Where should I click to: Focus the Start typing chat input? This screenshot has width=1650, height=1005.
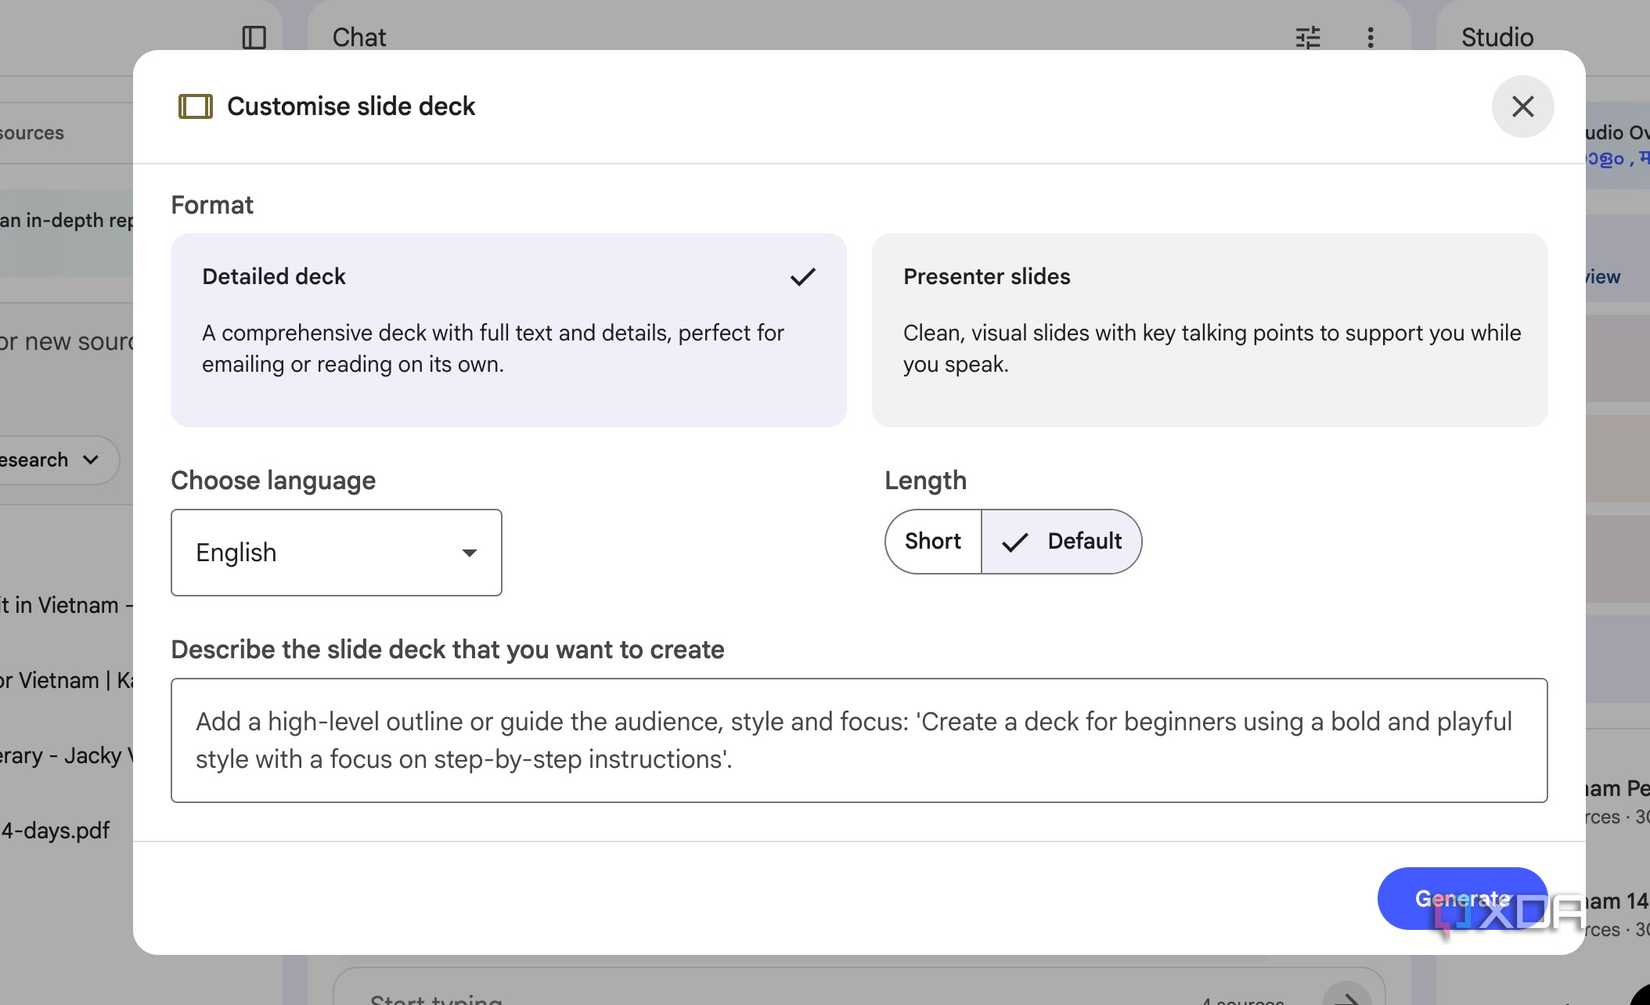(700, 995)
